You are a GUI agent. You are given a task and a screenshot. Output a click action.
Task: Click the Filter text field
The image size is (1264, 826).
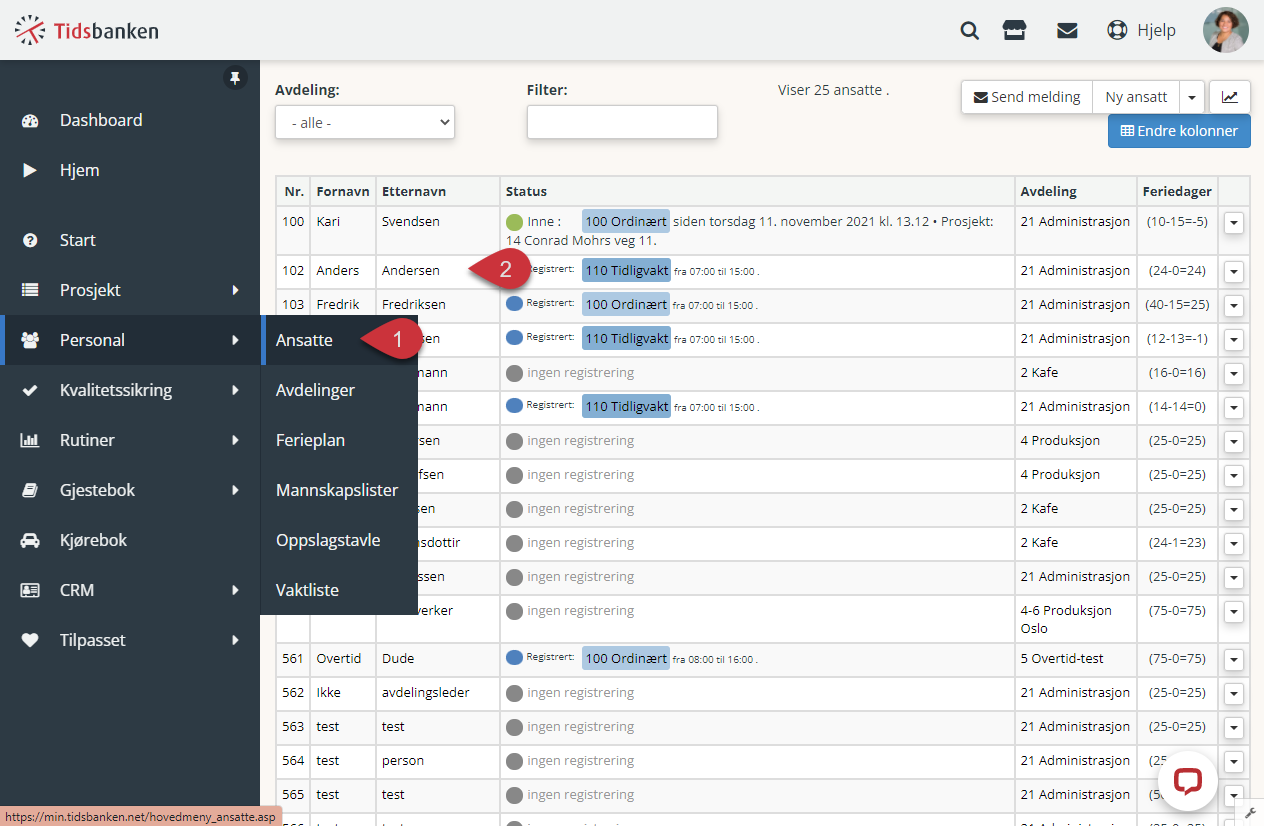[622, 122]
